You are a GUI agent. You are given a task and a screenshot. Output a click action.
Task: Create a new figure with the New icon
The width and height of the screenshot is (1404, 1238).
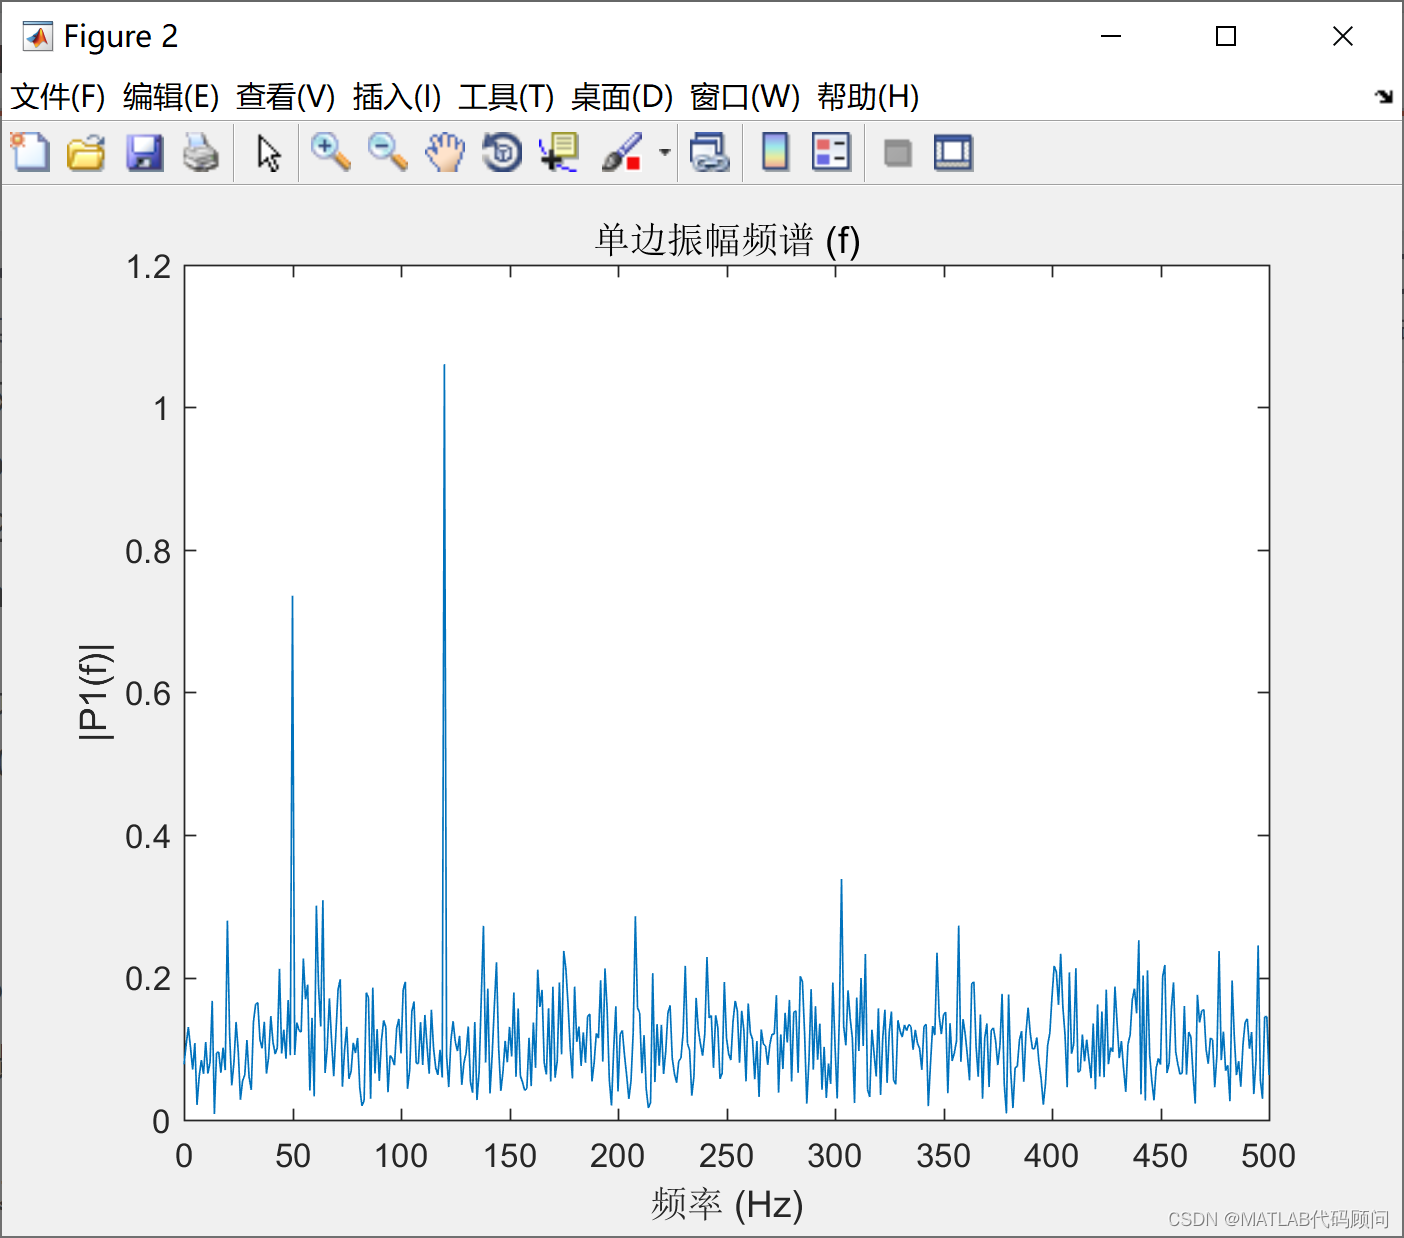point(29,152)
